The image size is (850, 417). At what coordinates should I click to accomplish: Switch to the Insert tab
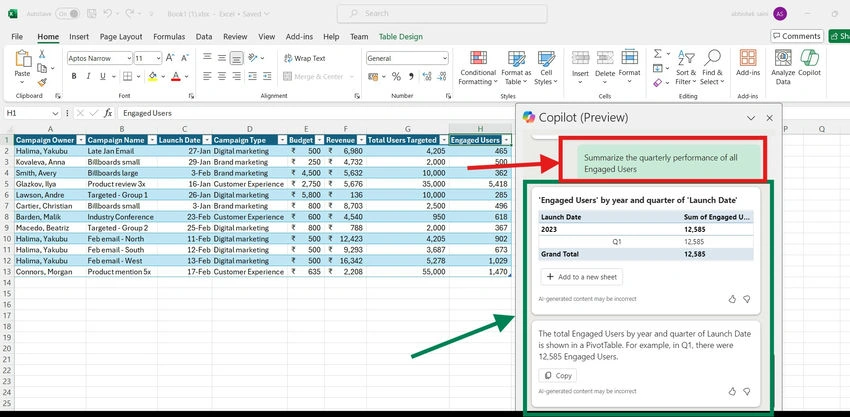pyautogui.click(x=79, y=36)
